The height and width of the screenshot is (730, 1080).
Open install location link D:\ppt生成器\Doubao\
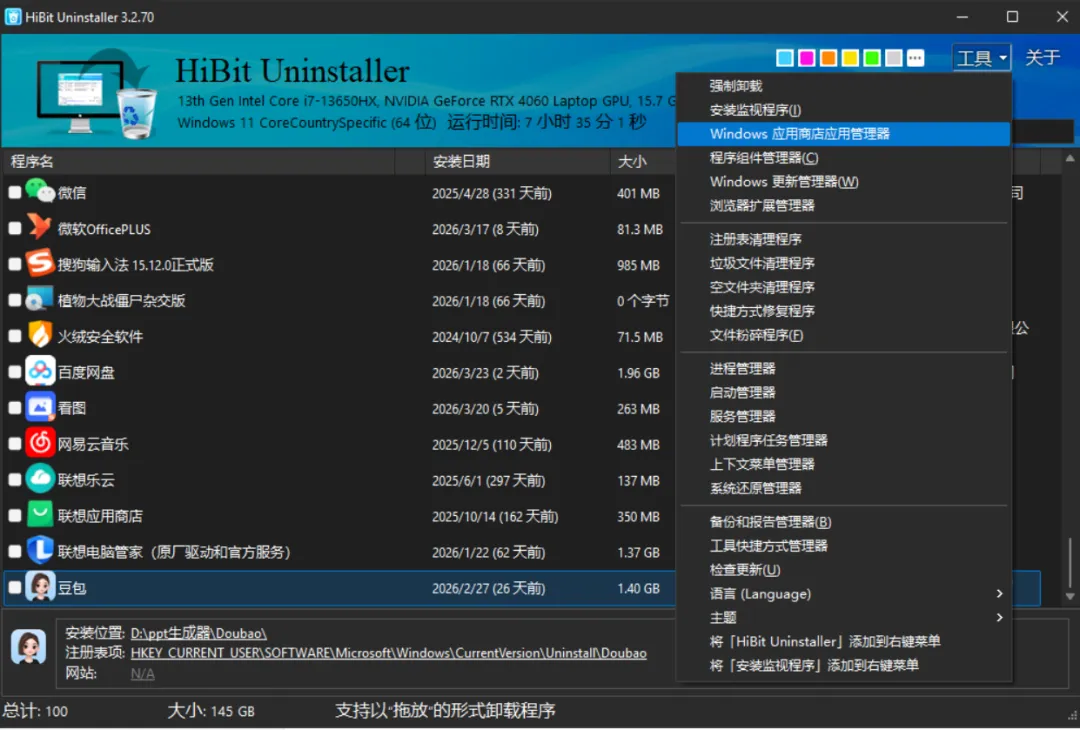pos(198,633)
